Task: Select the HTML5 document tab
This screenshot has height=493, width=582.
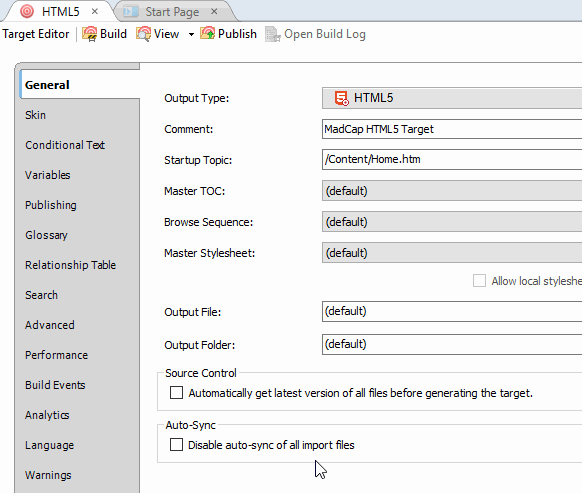Action: (61, 12)
